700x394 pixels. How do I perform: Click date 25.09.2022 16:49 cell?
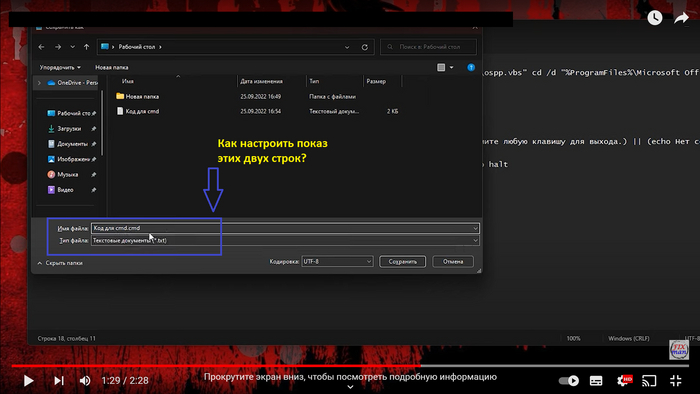pyautogui.click(x=260, y=96)
